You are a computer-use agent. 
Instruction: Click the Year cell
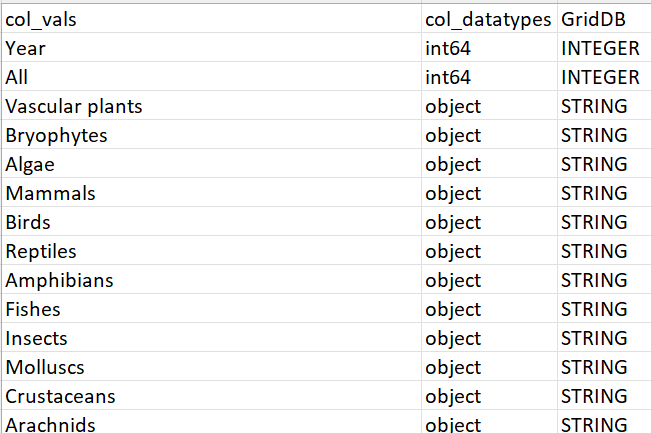[x=25, y=48]
